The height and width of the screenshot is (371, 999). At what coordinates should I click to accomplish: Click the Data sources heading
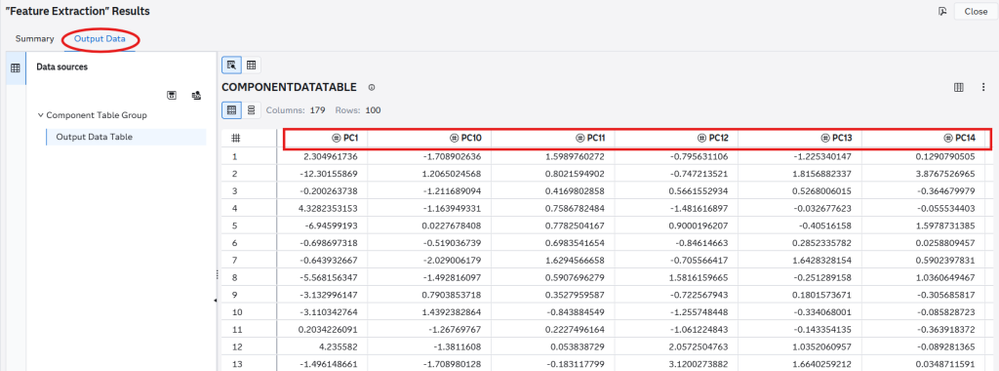tap(62, 66)
